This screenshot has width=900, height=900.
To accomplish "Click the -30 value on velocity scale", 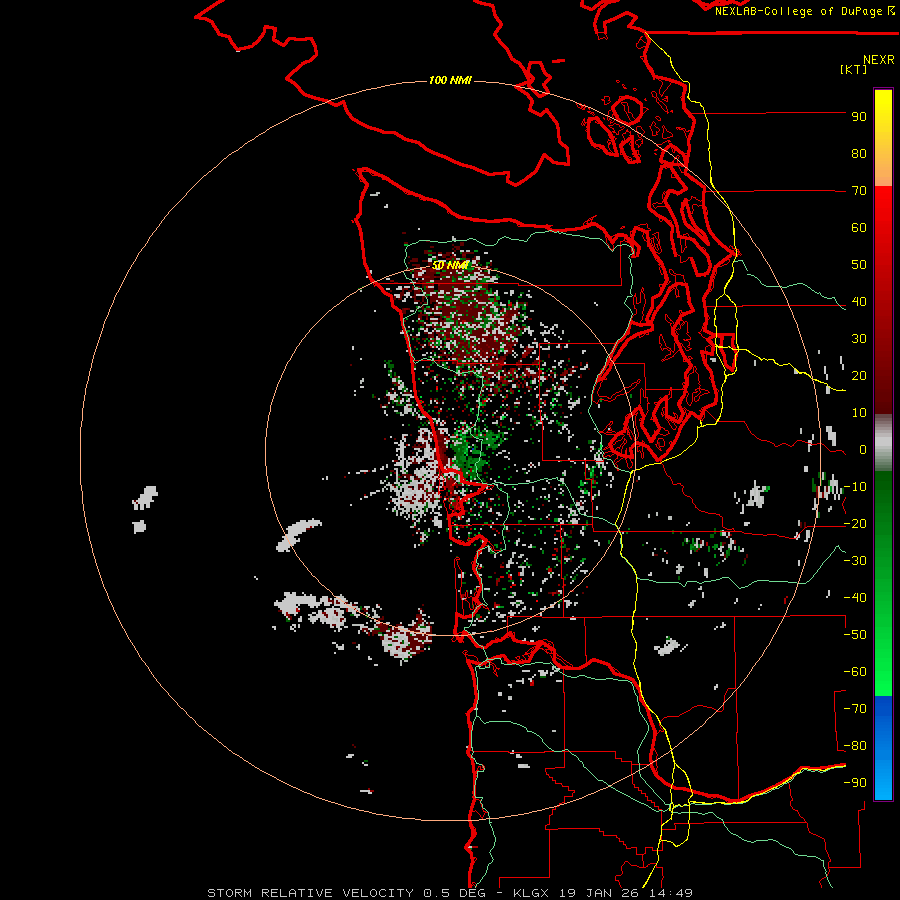I will [x=855, y=561].
